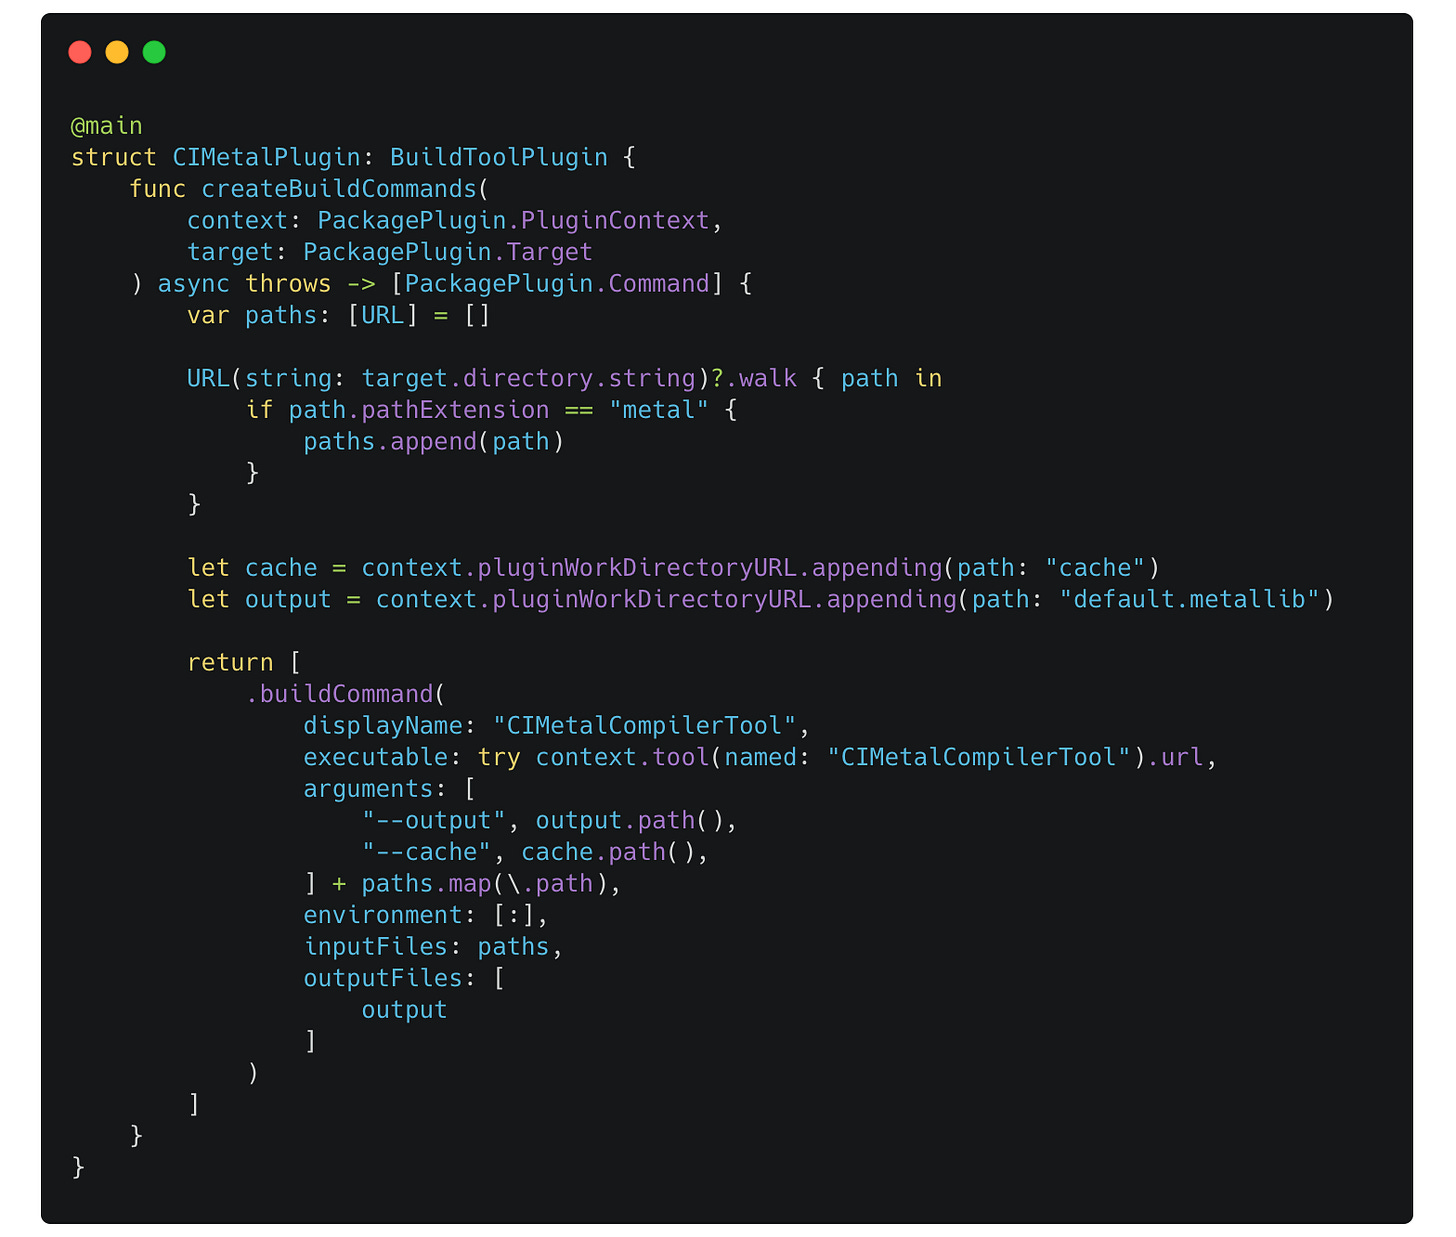The image size is (1456, 1237).
Task: Click the "--cache" argument string
Action: 427,852
